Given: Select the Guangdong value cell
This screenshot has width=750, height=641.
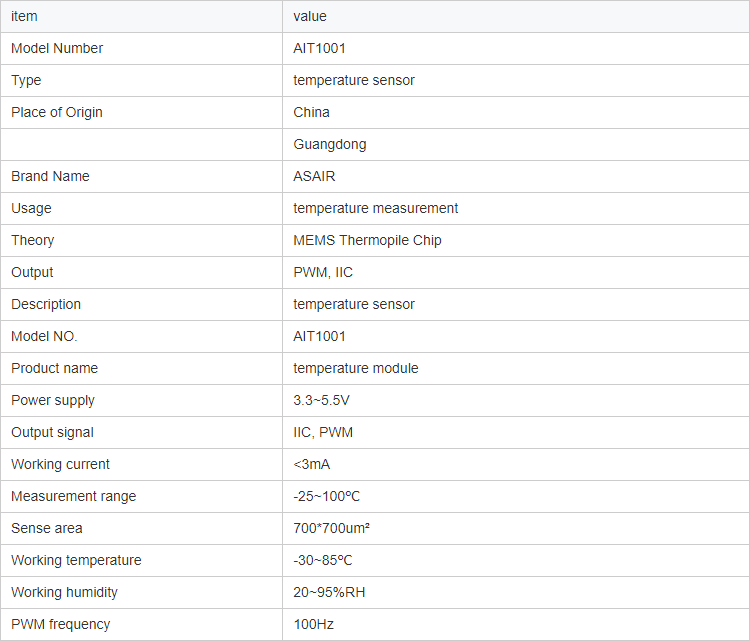Looking at the screenshot, I should [x=330, y=144].
